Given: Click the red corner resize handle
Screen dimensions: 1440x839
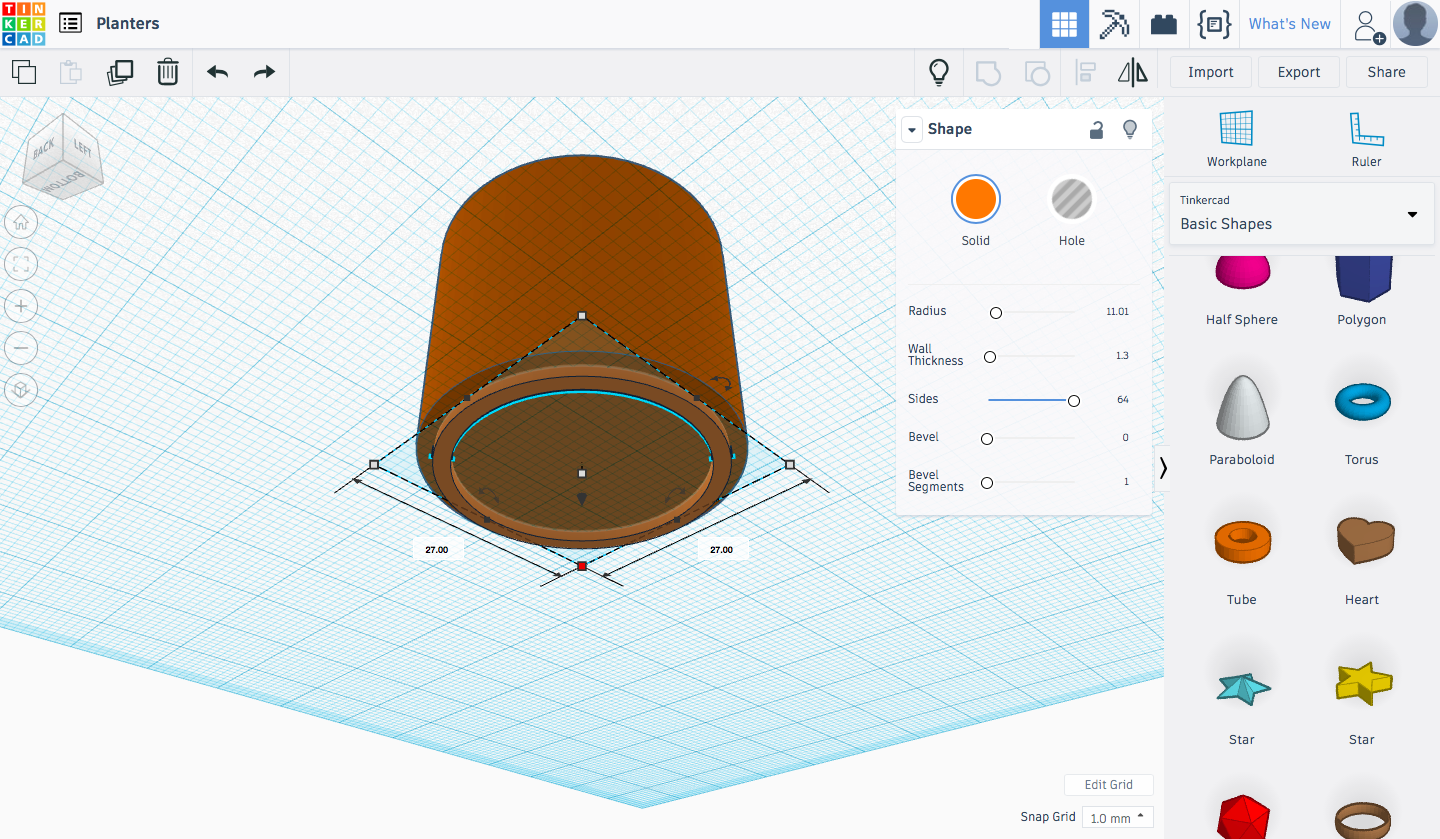Looking at the screenshot, I should (582, 567).
